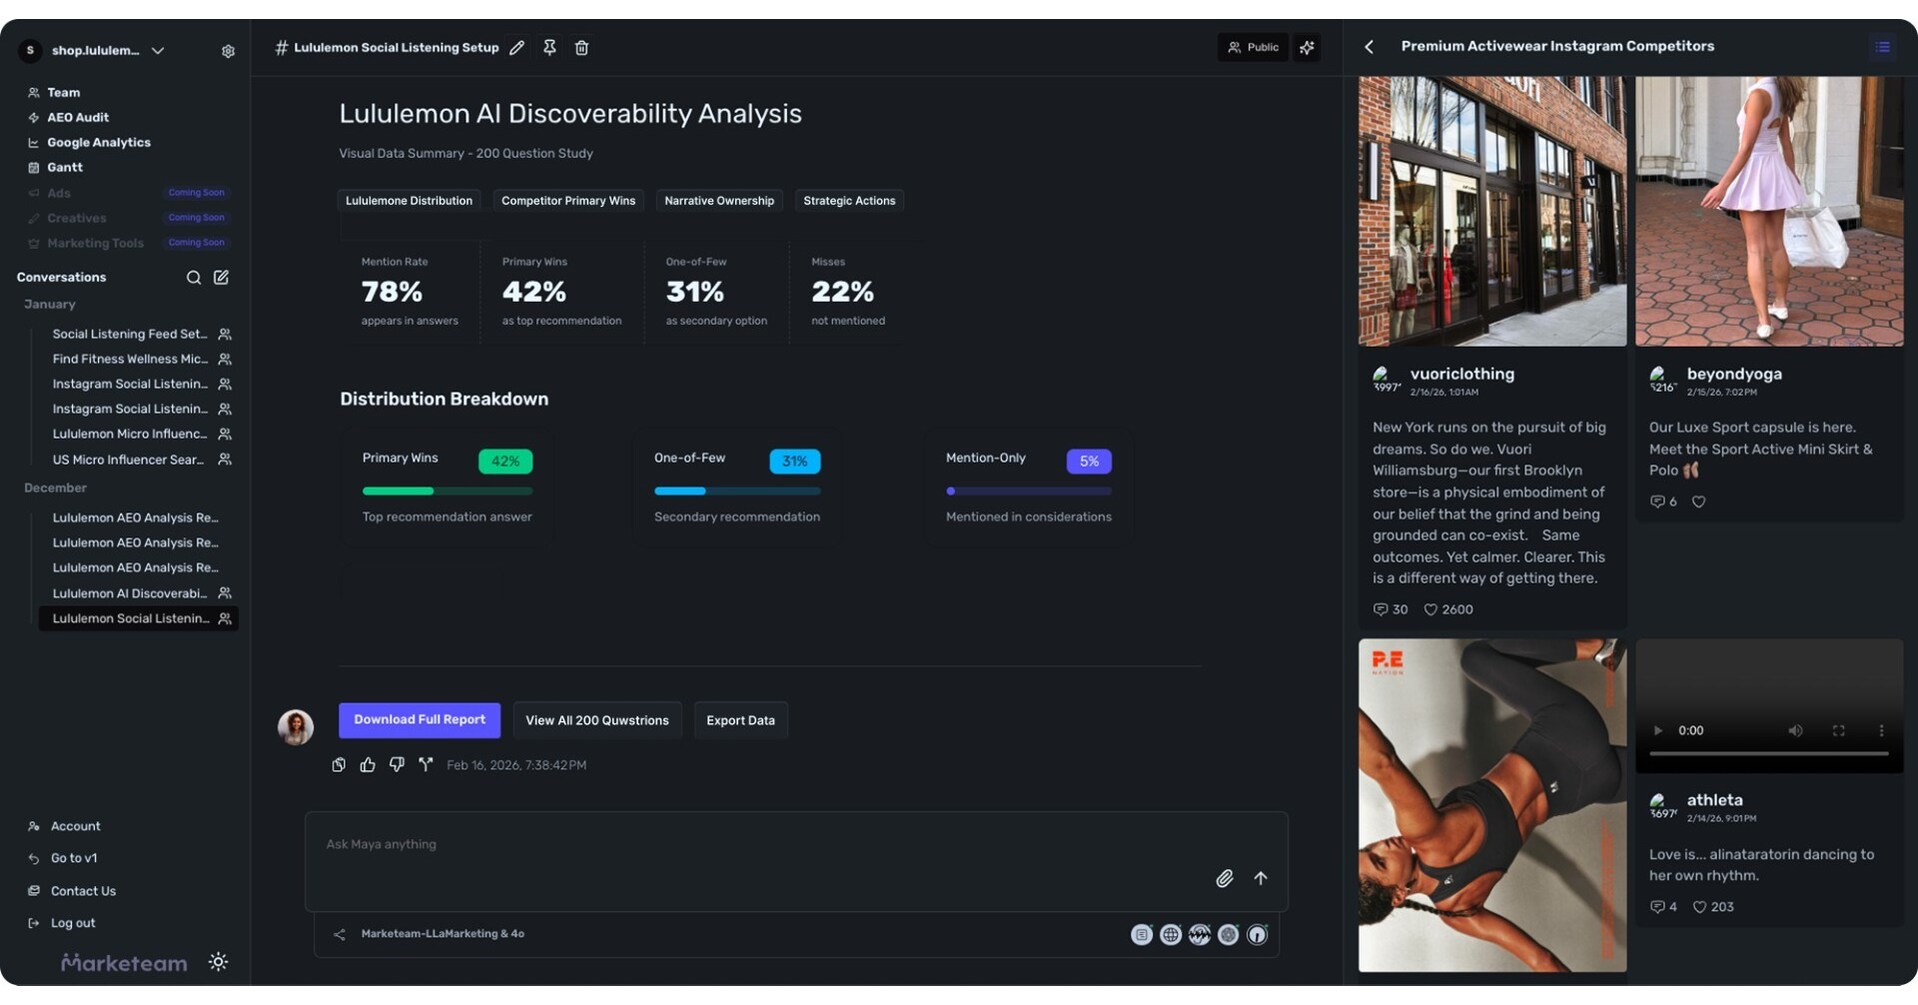Open Google Analytics from the sidebar
Image resolution: width=1918 pixels, height=1005 pixels.
(99, 142)
